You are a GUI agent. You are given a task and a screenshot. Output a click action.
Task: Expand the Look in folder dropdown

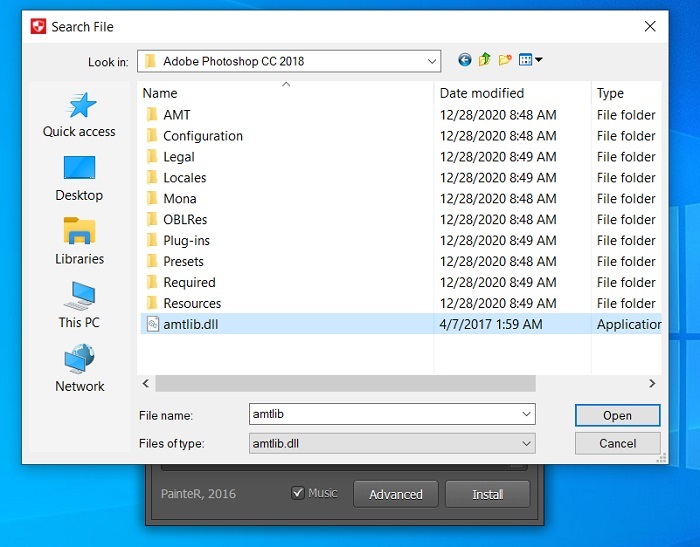432,61
